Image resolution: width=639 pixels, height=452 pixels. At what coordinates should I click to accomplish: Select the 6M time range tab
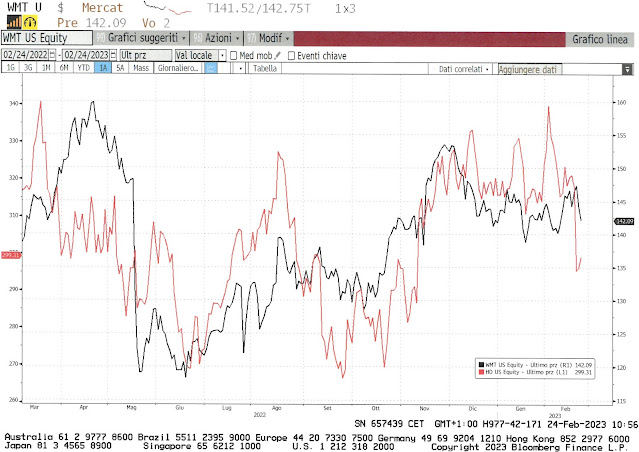click(64, 68)
